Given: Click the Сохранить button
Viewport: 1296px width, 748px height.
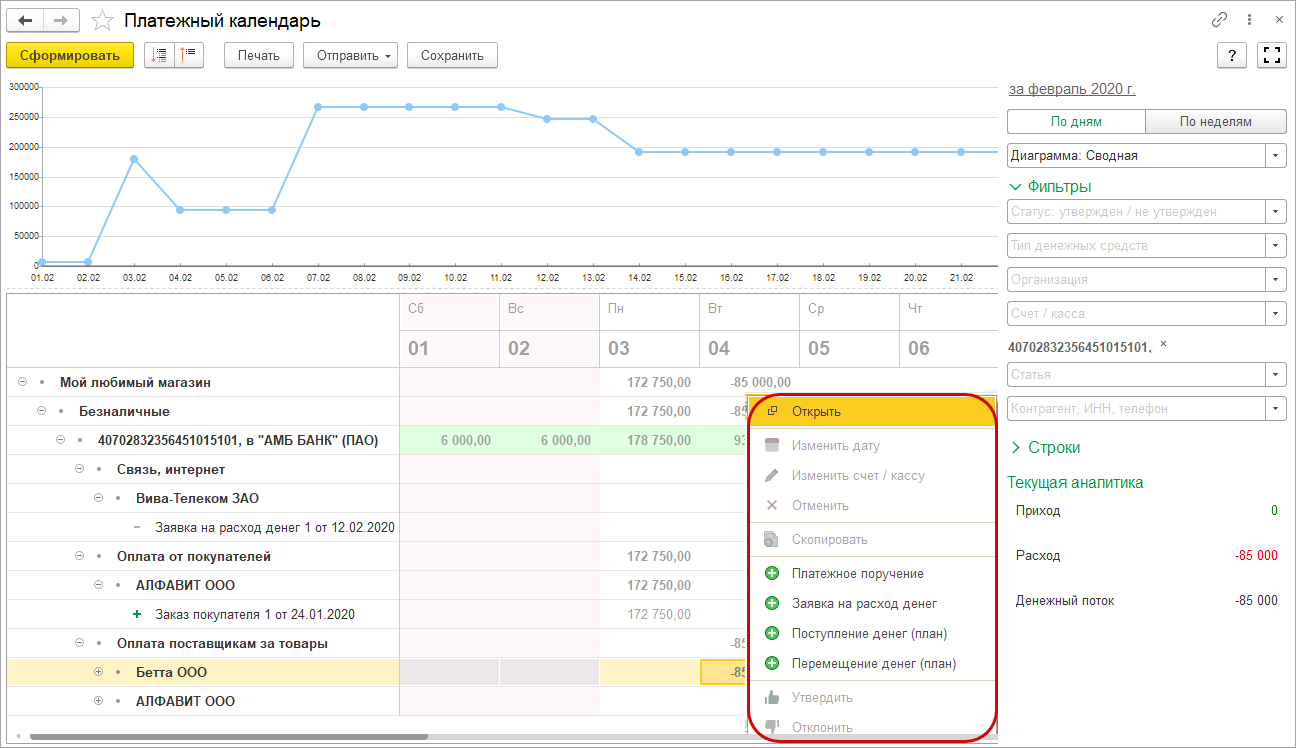Looking at the screenshot, I should [x=452, y=56].
